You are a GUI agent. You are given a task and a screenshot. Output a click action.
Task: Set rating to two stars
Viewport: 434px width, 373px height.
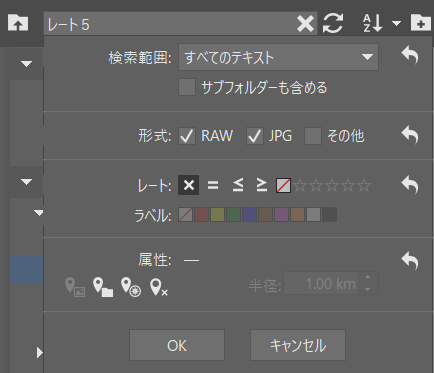(316, 186)
